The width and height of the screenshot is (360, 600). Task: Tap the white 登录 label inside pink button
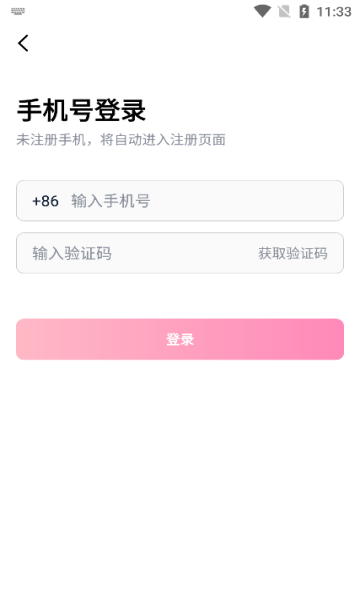(x=180, y=339)
